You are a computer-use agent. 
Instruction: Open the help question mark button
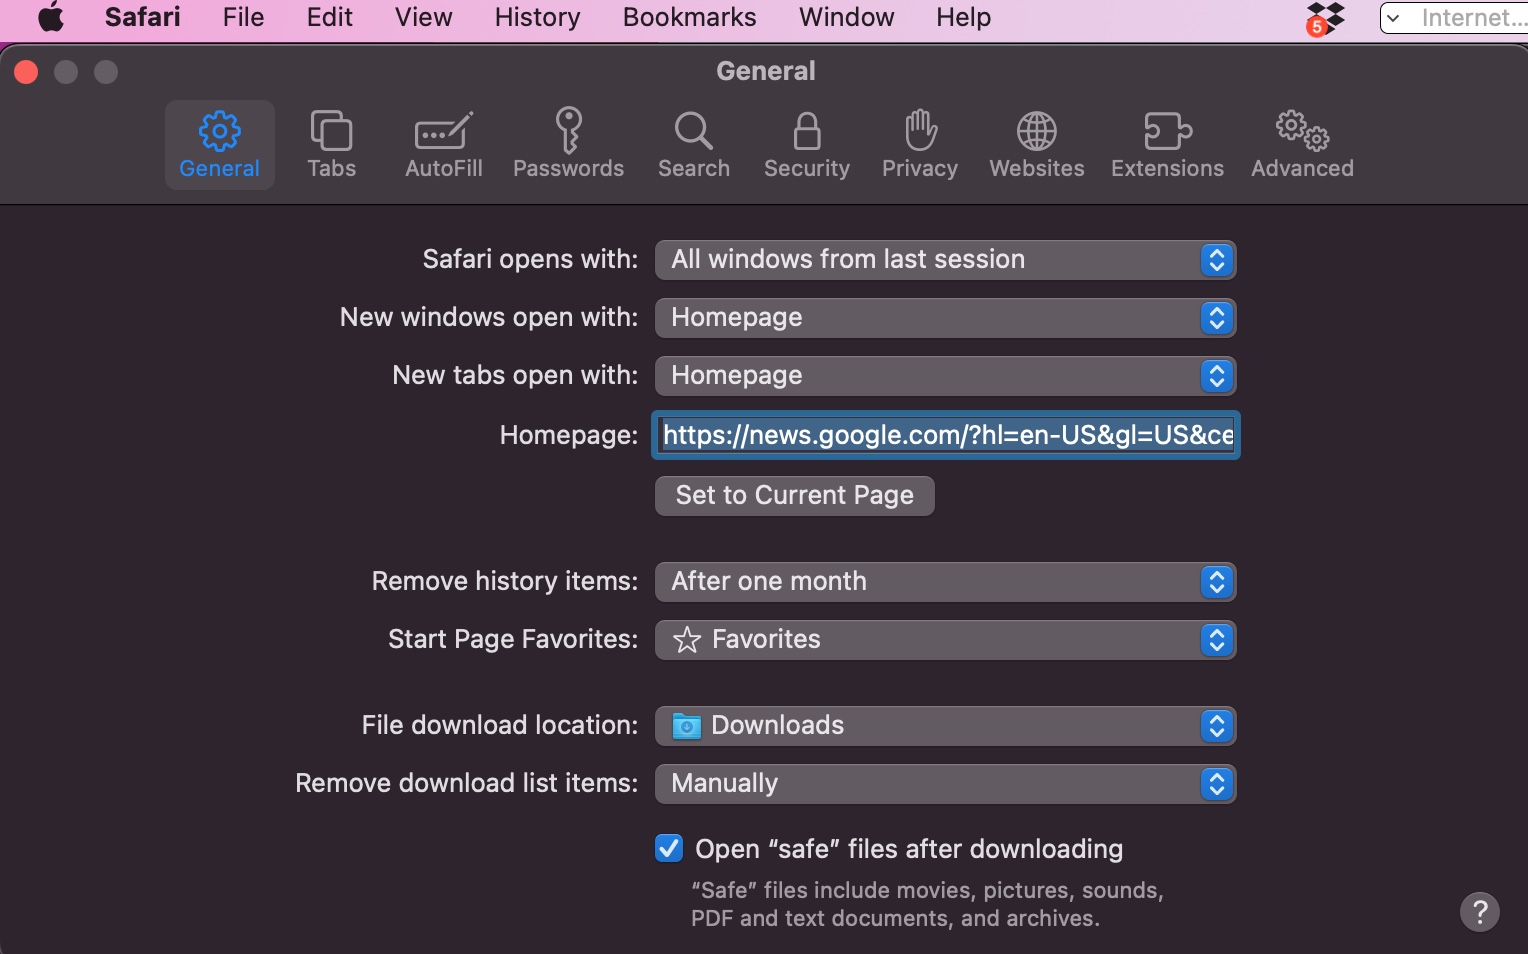pos(1479,912)
